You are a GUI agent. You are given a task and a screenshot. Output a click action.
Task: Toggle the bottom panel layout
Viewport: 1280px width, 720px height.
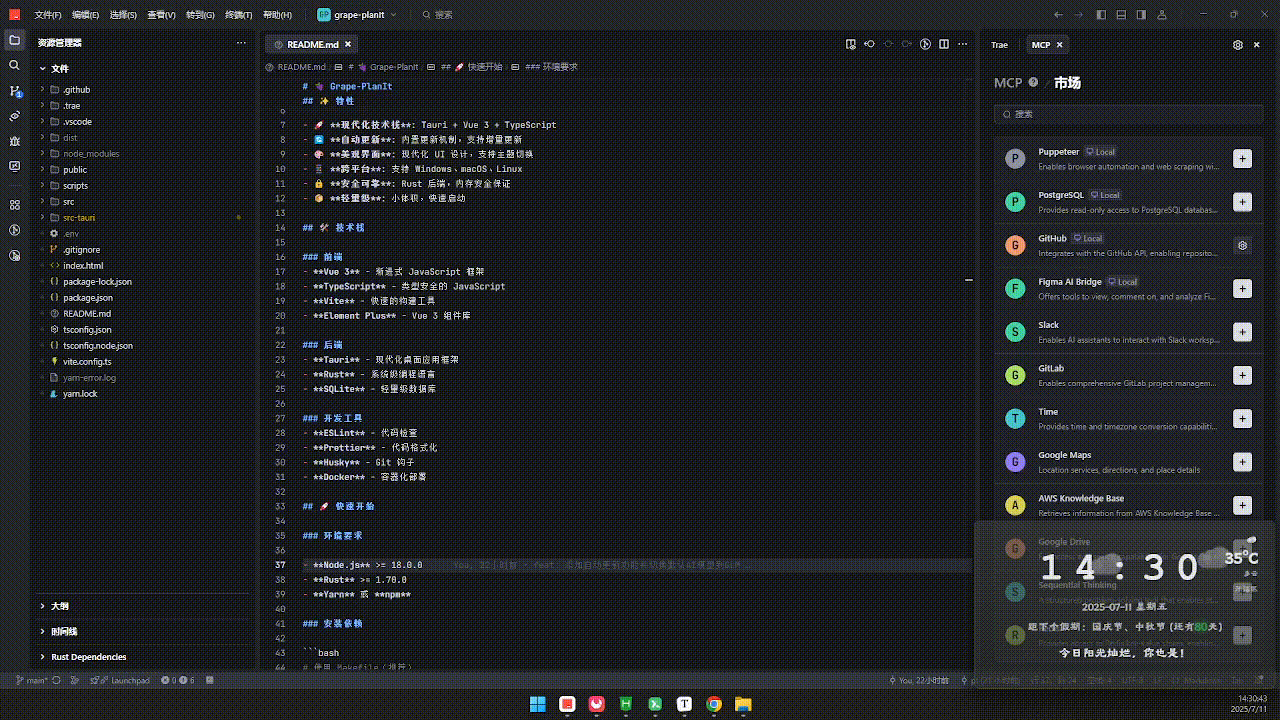(1122, 15)
